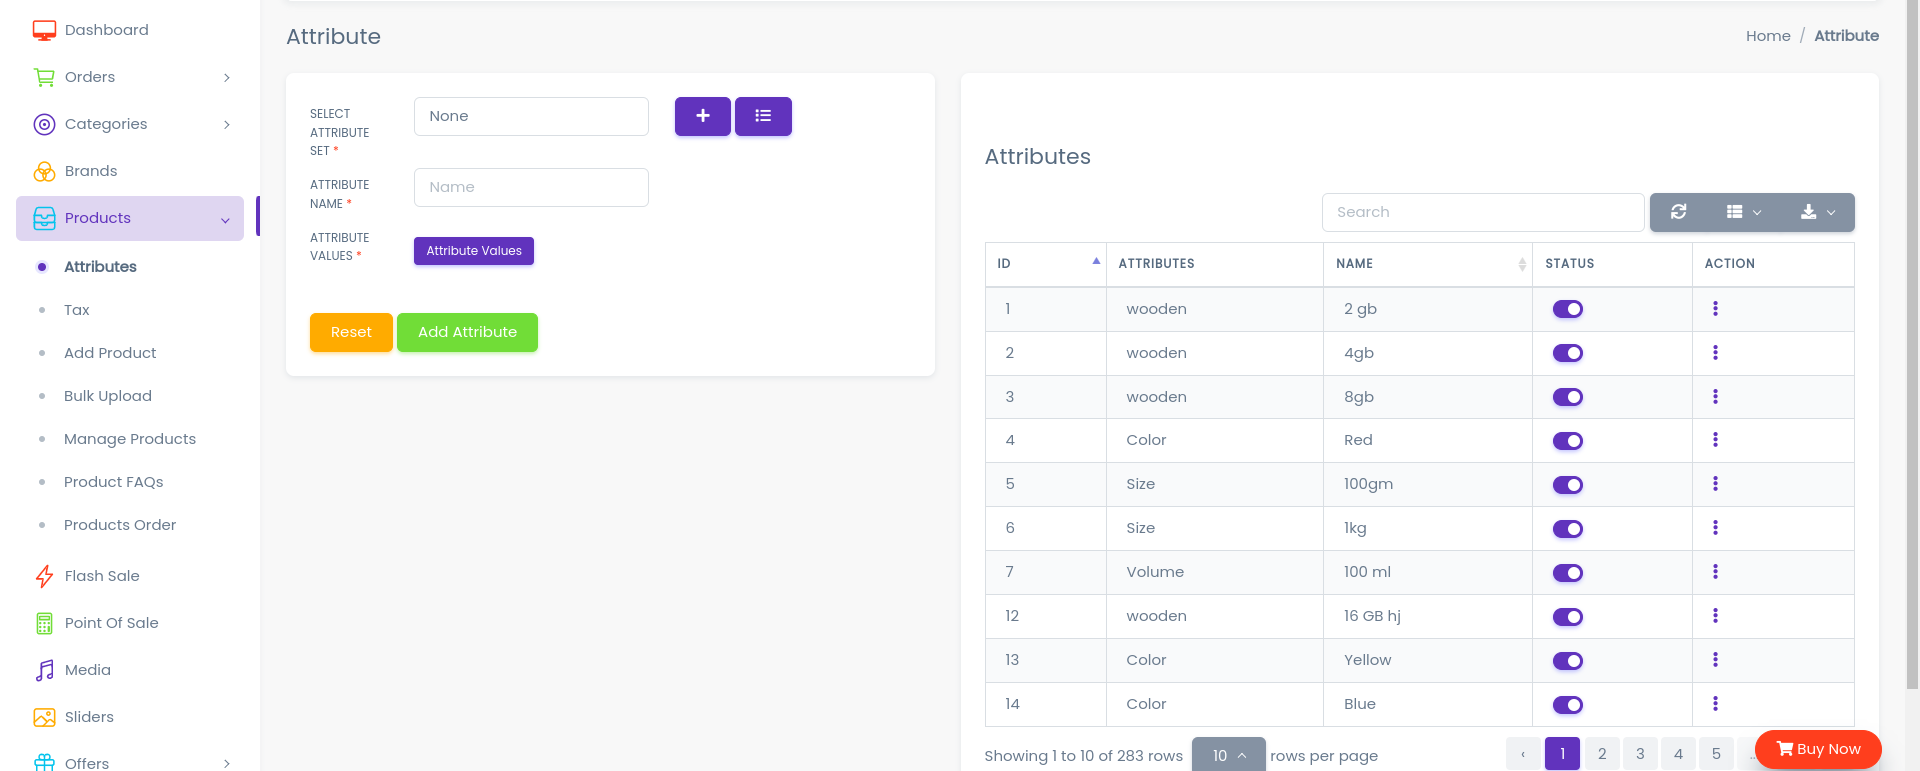Change rows per page dropdown

(x=1228, y=755)
